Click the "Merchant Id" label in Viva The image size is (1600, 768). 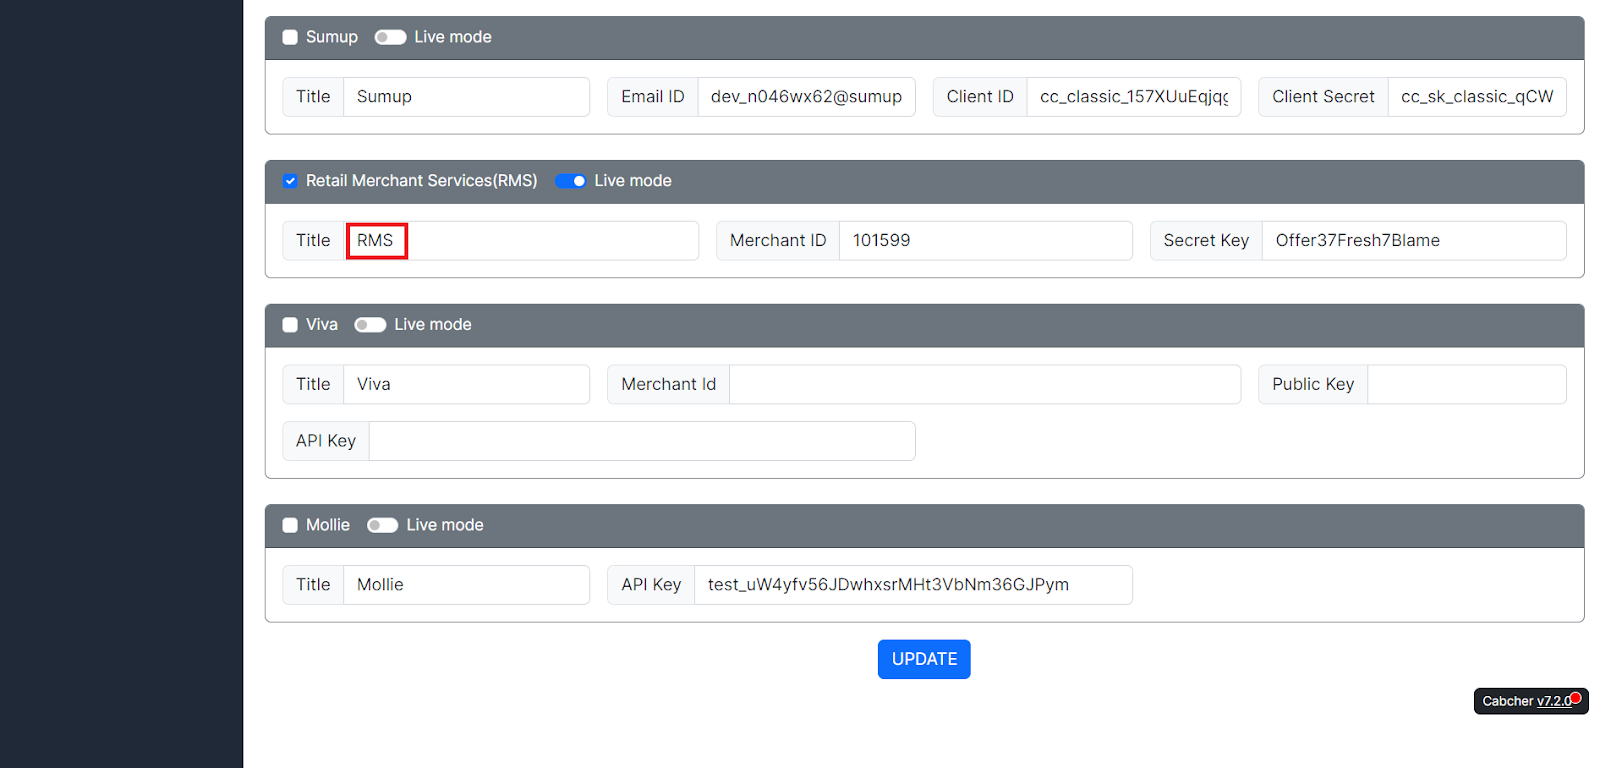click(669, 385)
